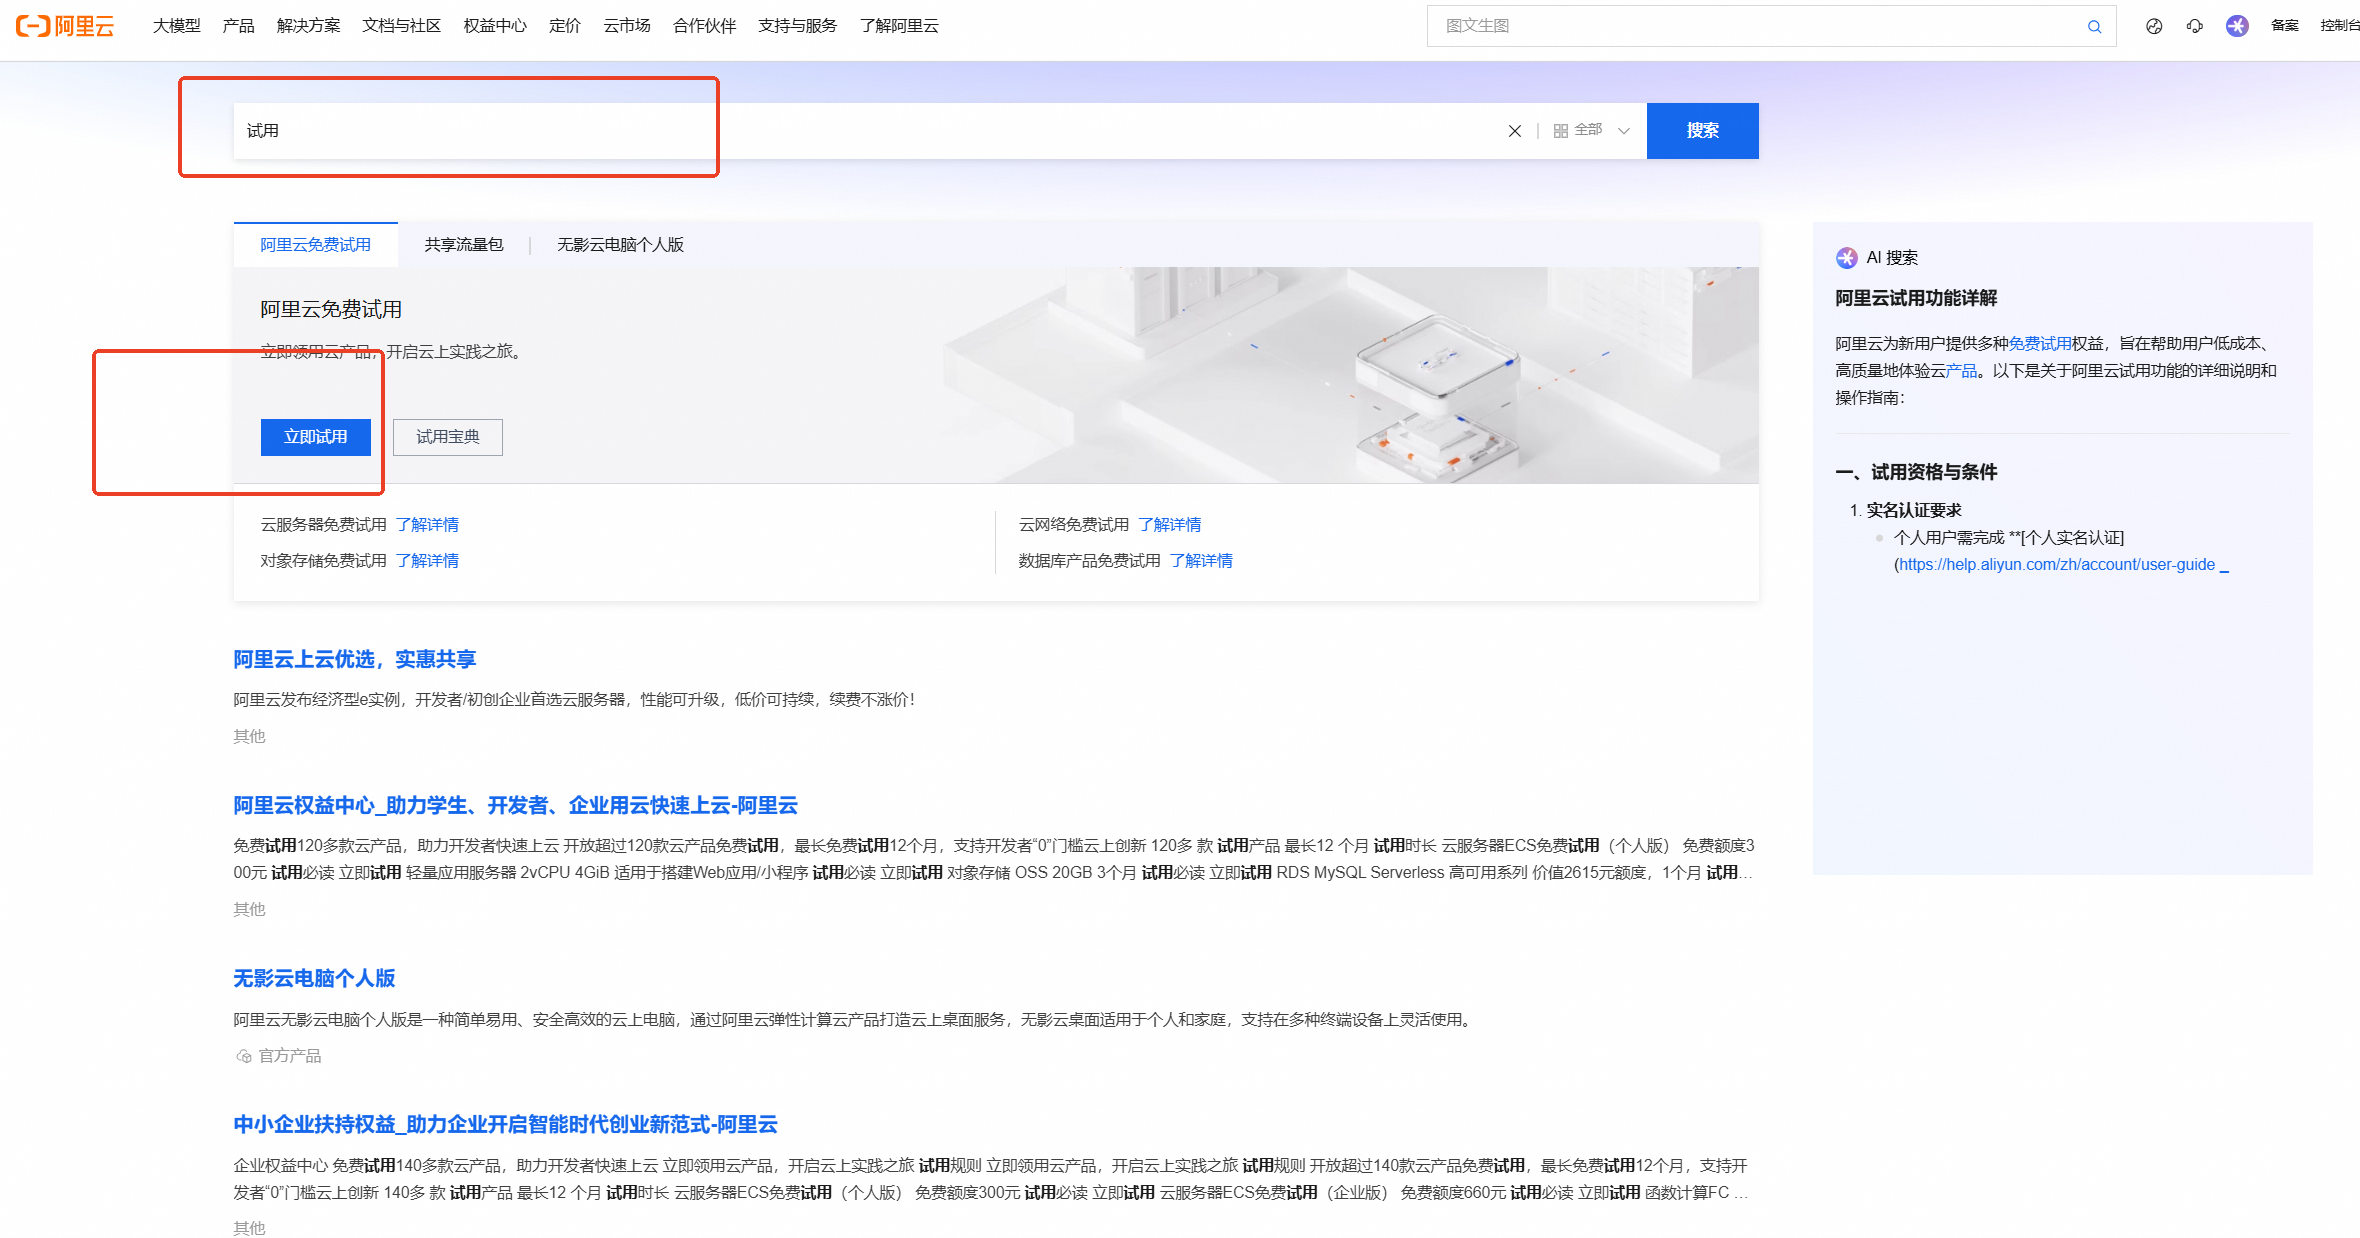Select the 阿里云免费试用 tab

coord(315,245)
